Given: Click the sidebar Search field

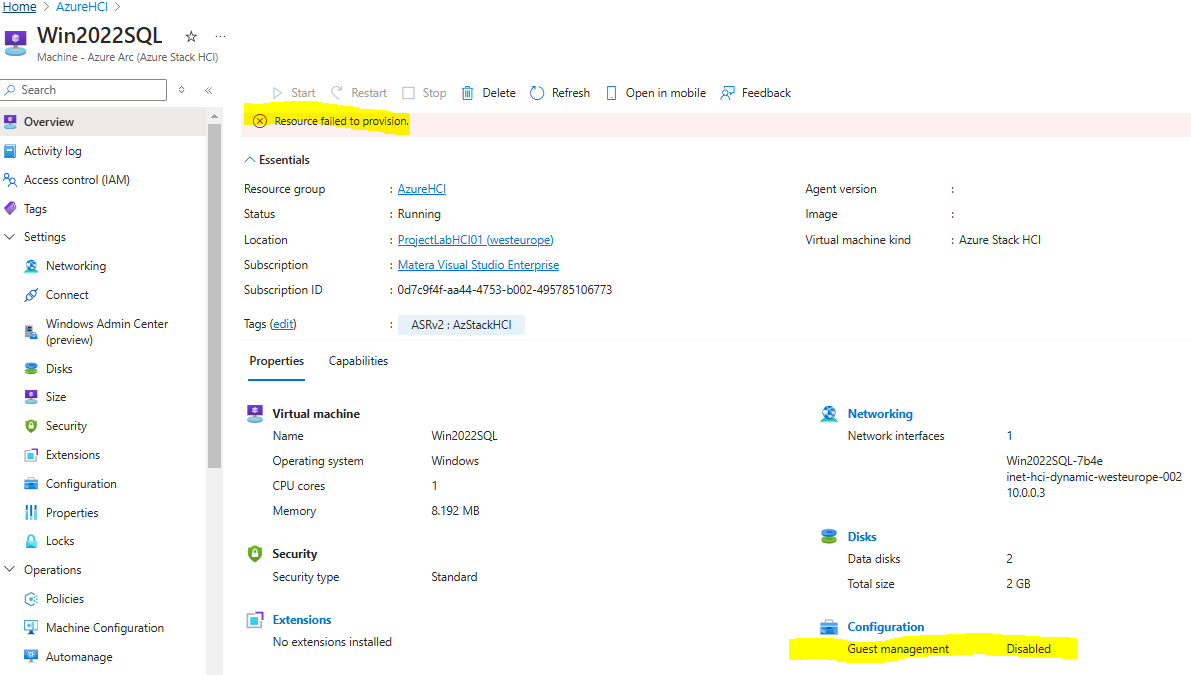Looking at the screenshot, I should point(84,90).
